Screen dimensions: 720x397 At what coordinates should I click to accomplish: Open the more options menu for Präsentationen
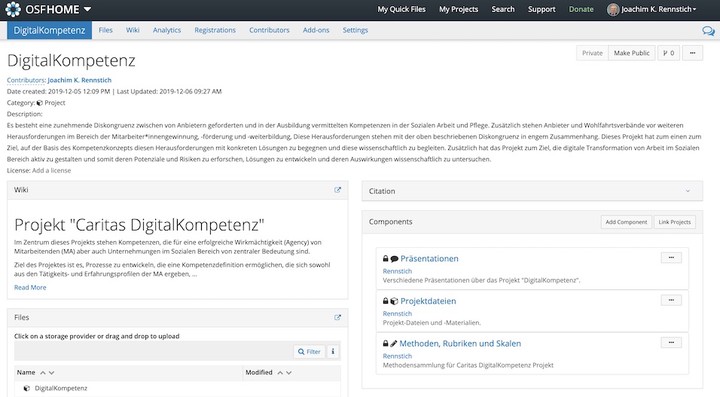pos(671,258)
